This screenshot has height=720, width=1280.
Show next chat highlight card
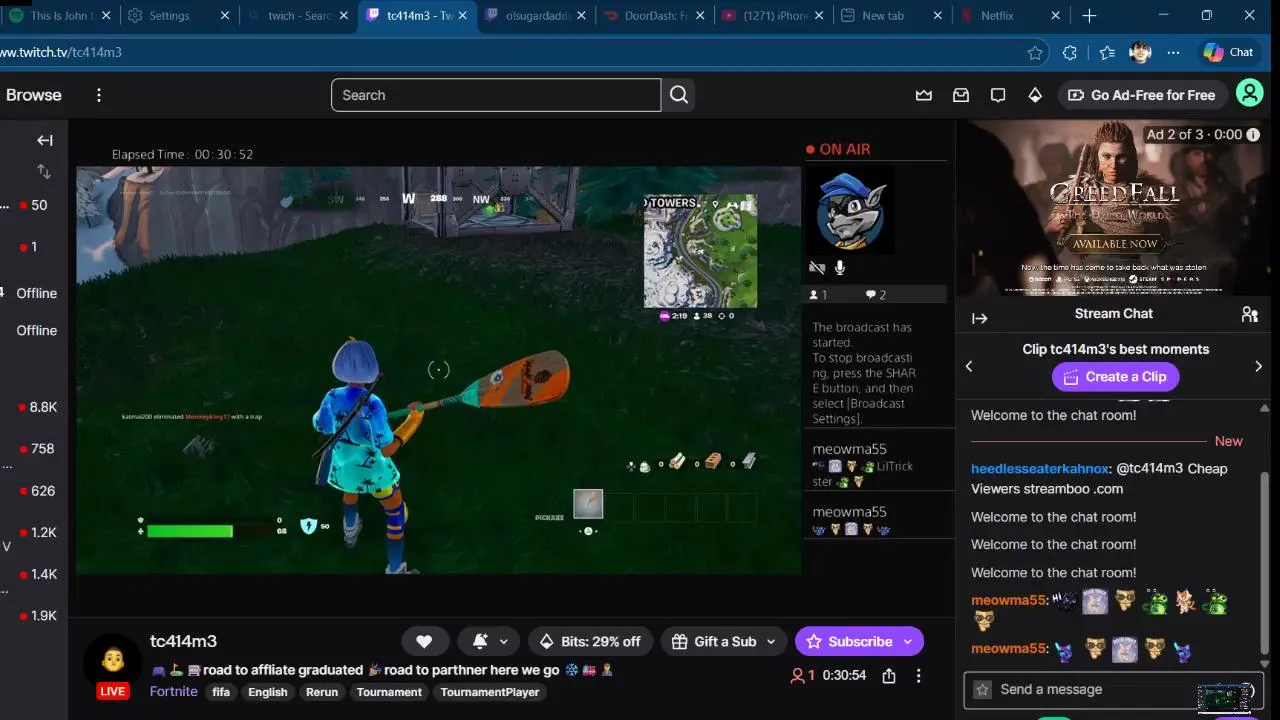tap(1258, 367)
